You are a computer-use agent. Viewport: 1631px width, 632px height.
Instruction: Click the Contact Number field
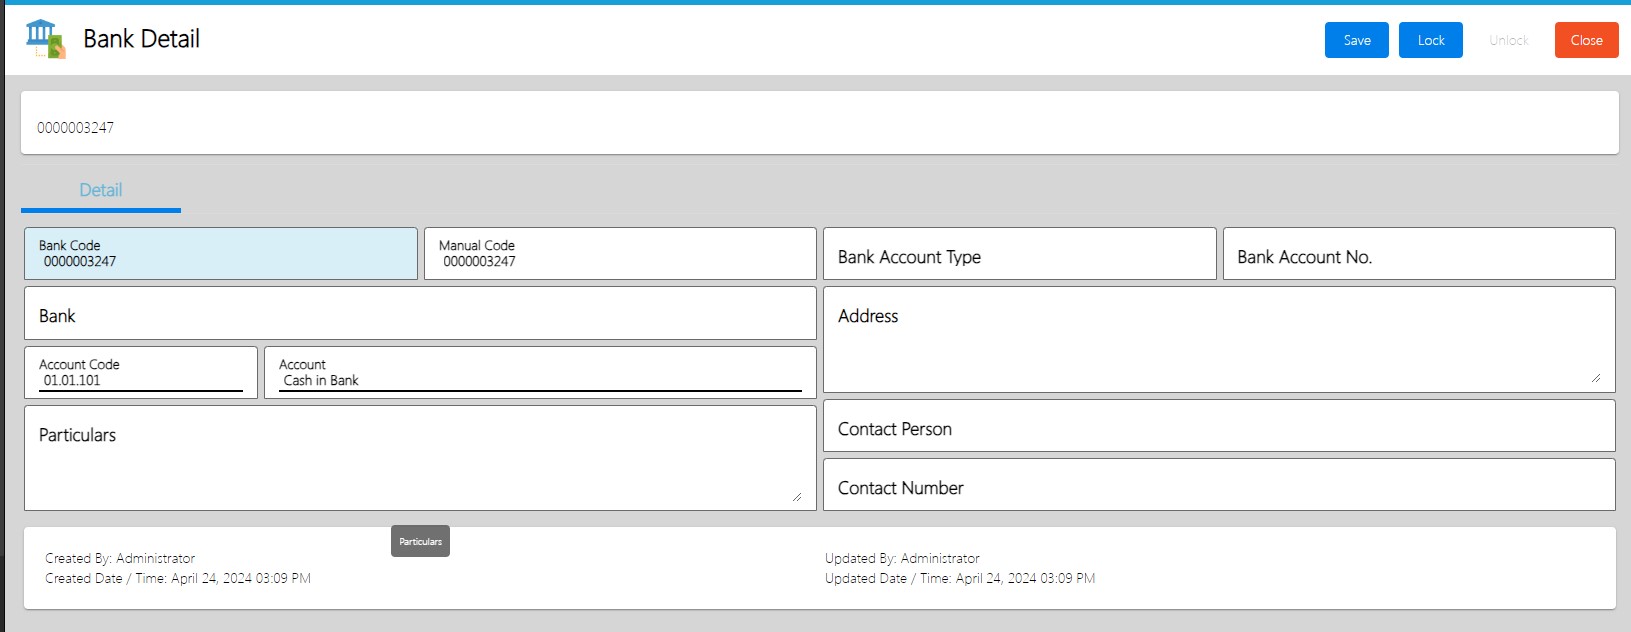click(1218, 485)
